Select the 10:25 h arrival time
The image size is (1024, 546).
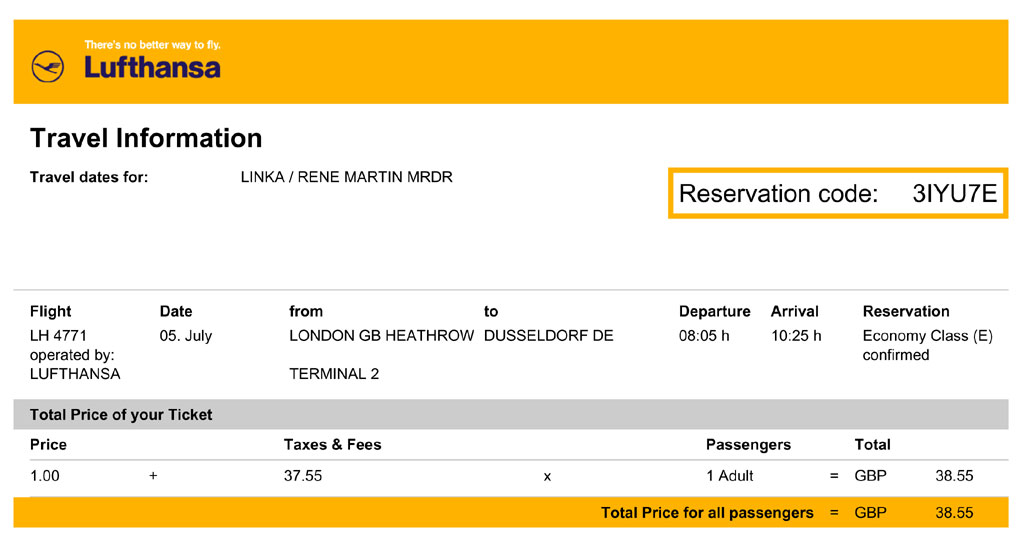pyautogui.click(x=796, y=336)
